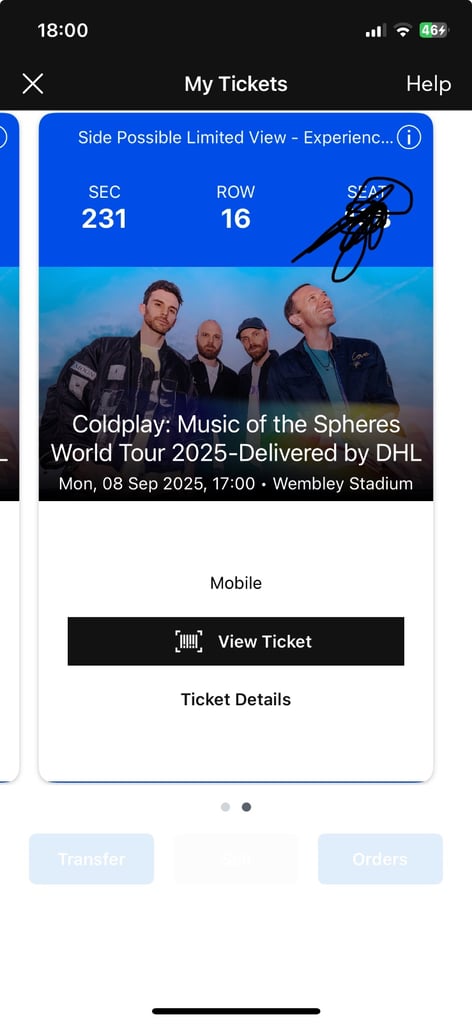Open the Help link

pyautogui.click(x=428, y=84)
